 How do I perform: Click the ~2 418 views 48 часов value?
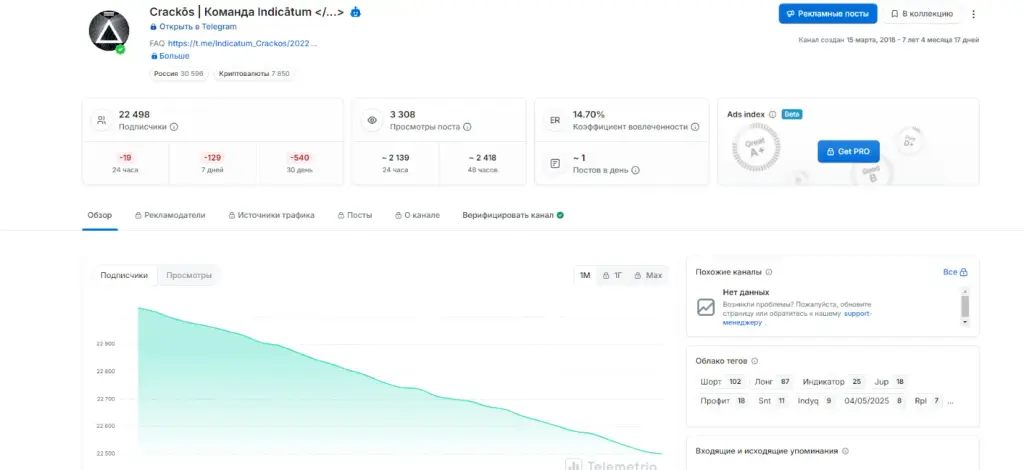(483, 157)
